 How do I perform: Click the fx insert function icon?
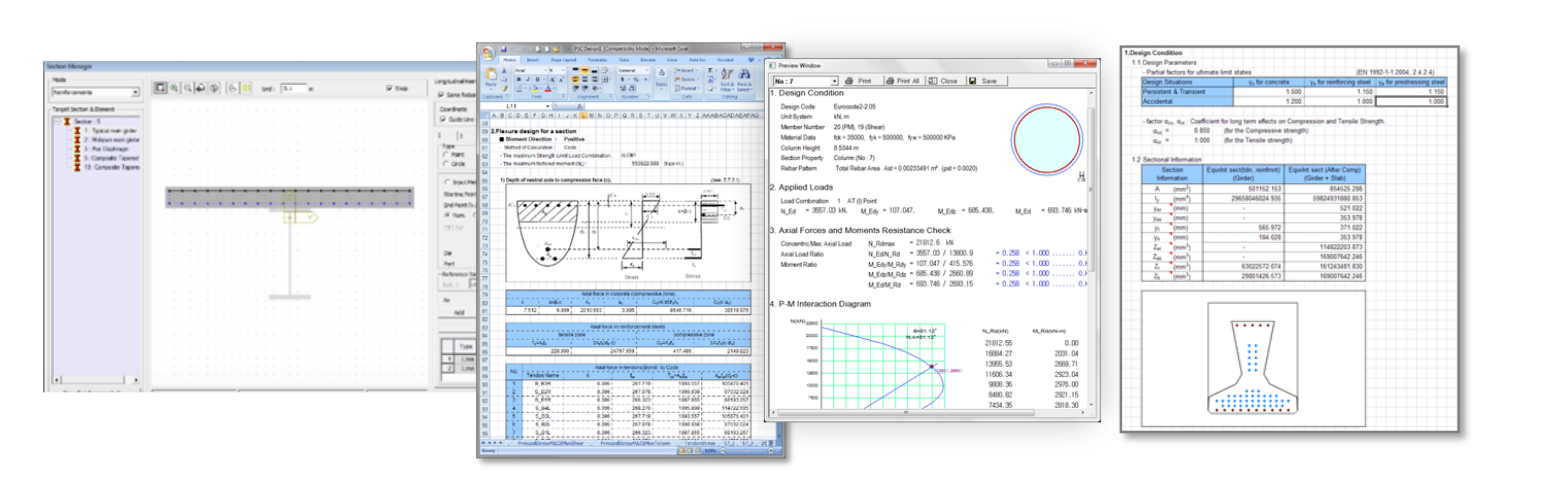pyautogui.click(x=580, y=106)
